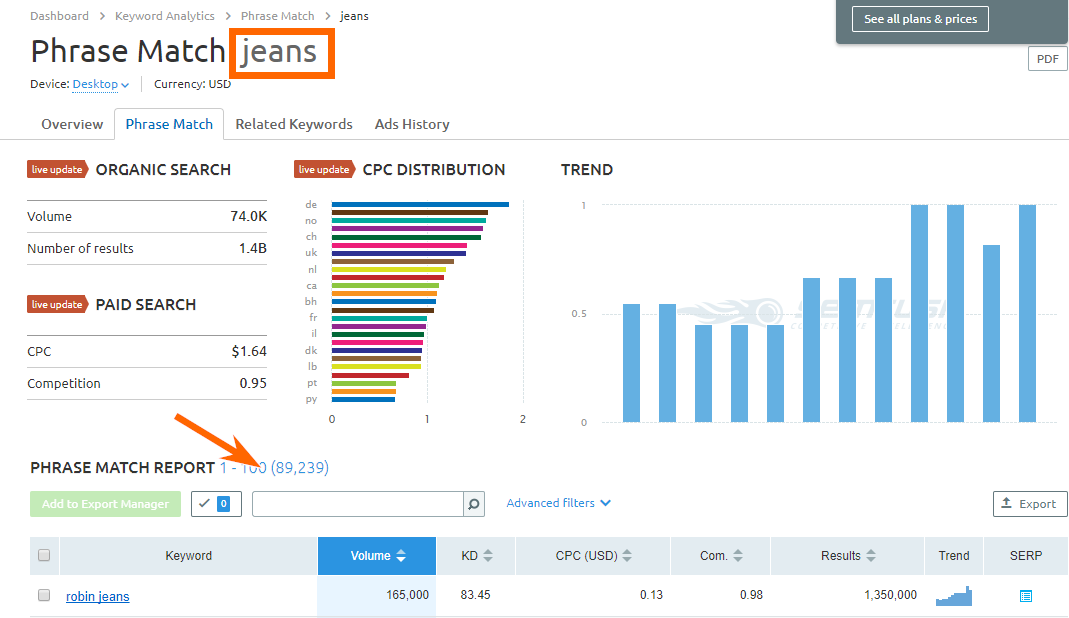Tick the select-all checkbox in table header
The height and width of the screenshot is (618, 1069).
coord(44,555)
